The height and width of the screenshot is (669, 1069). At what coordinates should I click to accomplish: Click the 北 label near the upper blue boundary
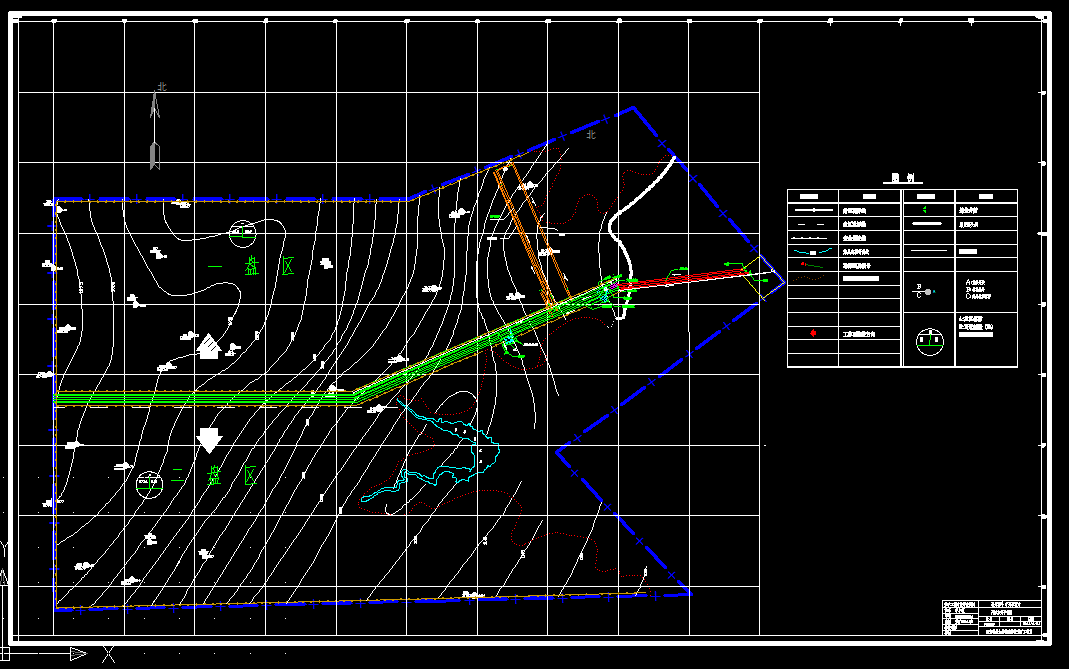[591, 134]
